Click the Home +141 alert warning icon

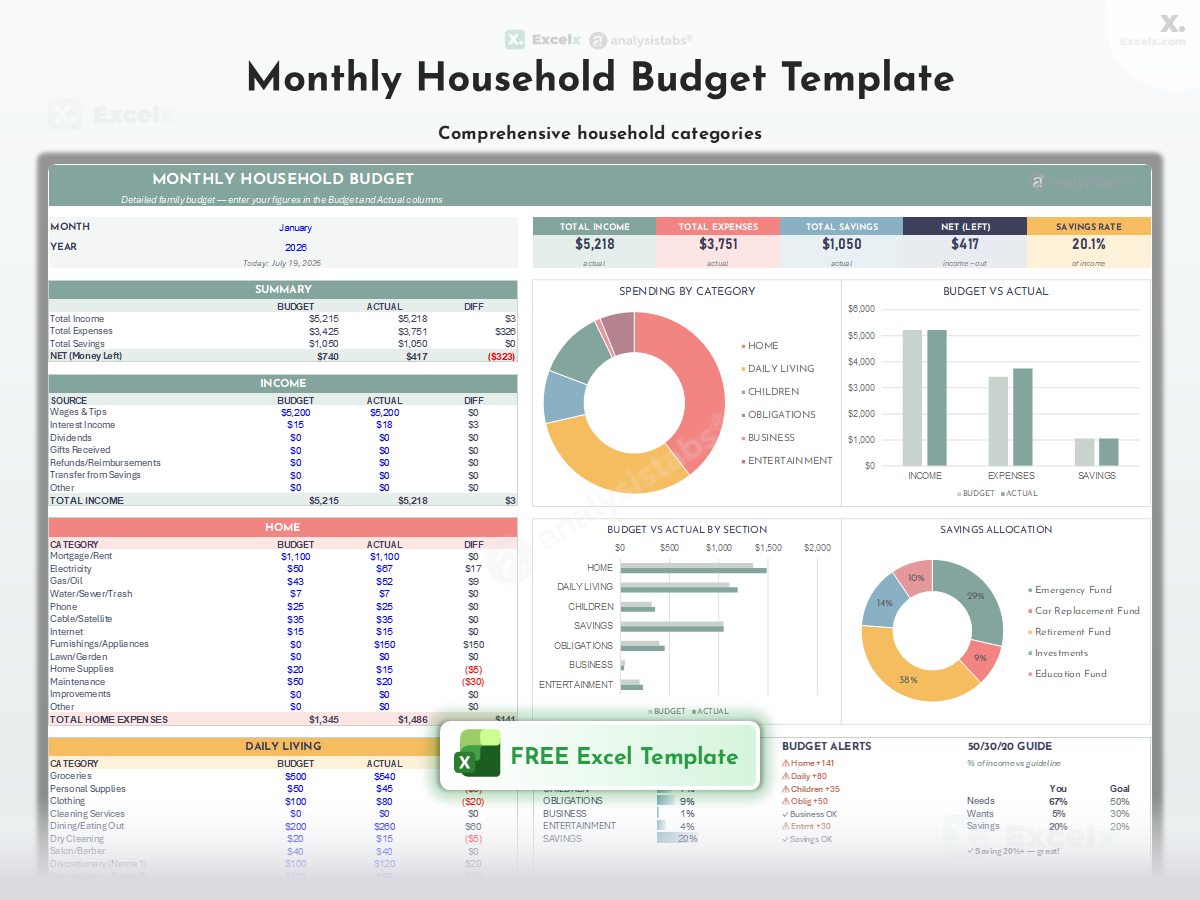pos(786,763)
